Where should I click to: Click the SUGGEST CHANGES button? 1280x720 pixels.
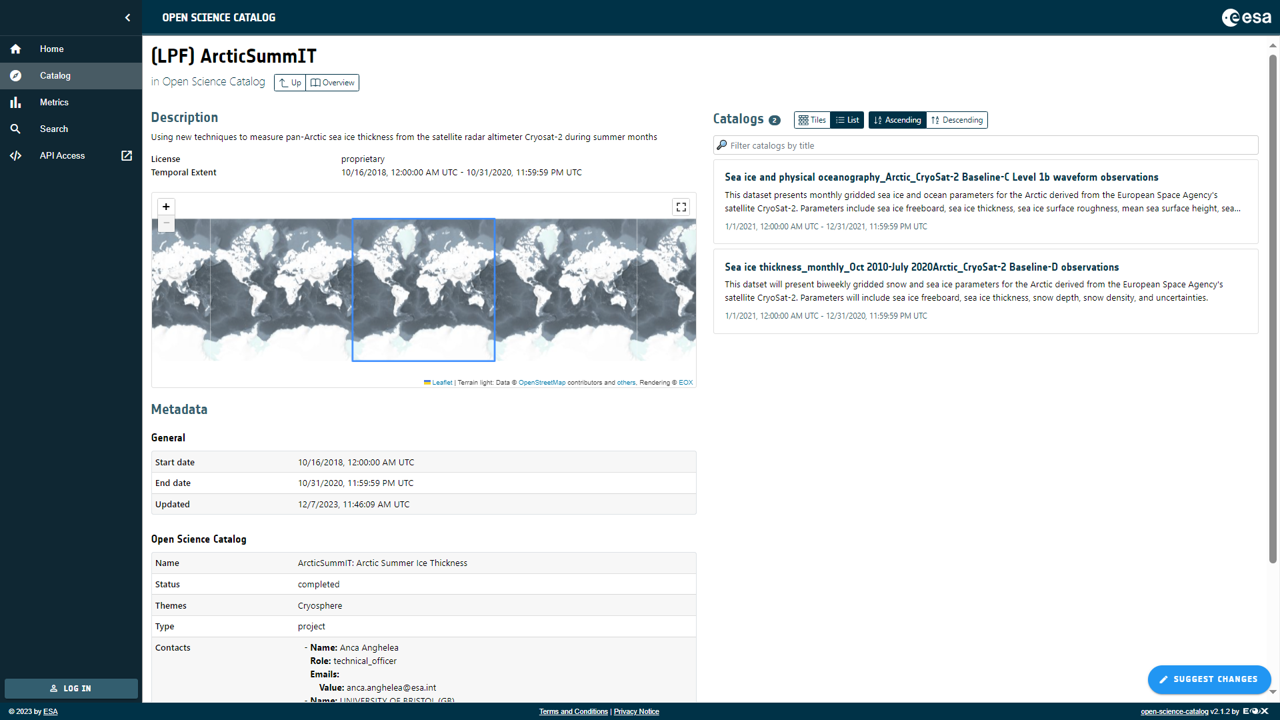1209,679
